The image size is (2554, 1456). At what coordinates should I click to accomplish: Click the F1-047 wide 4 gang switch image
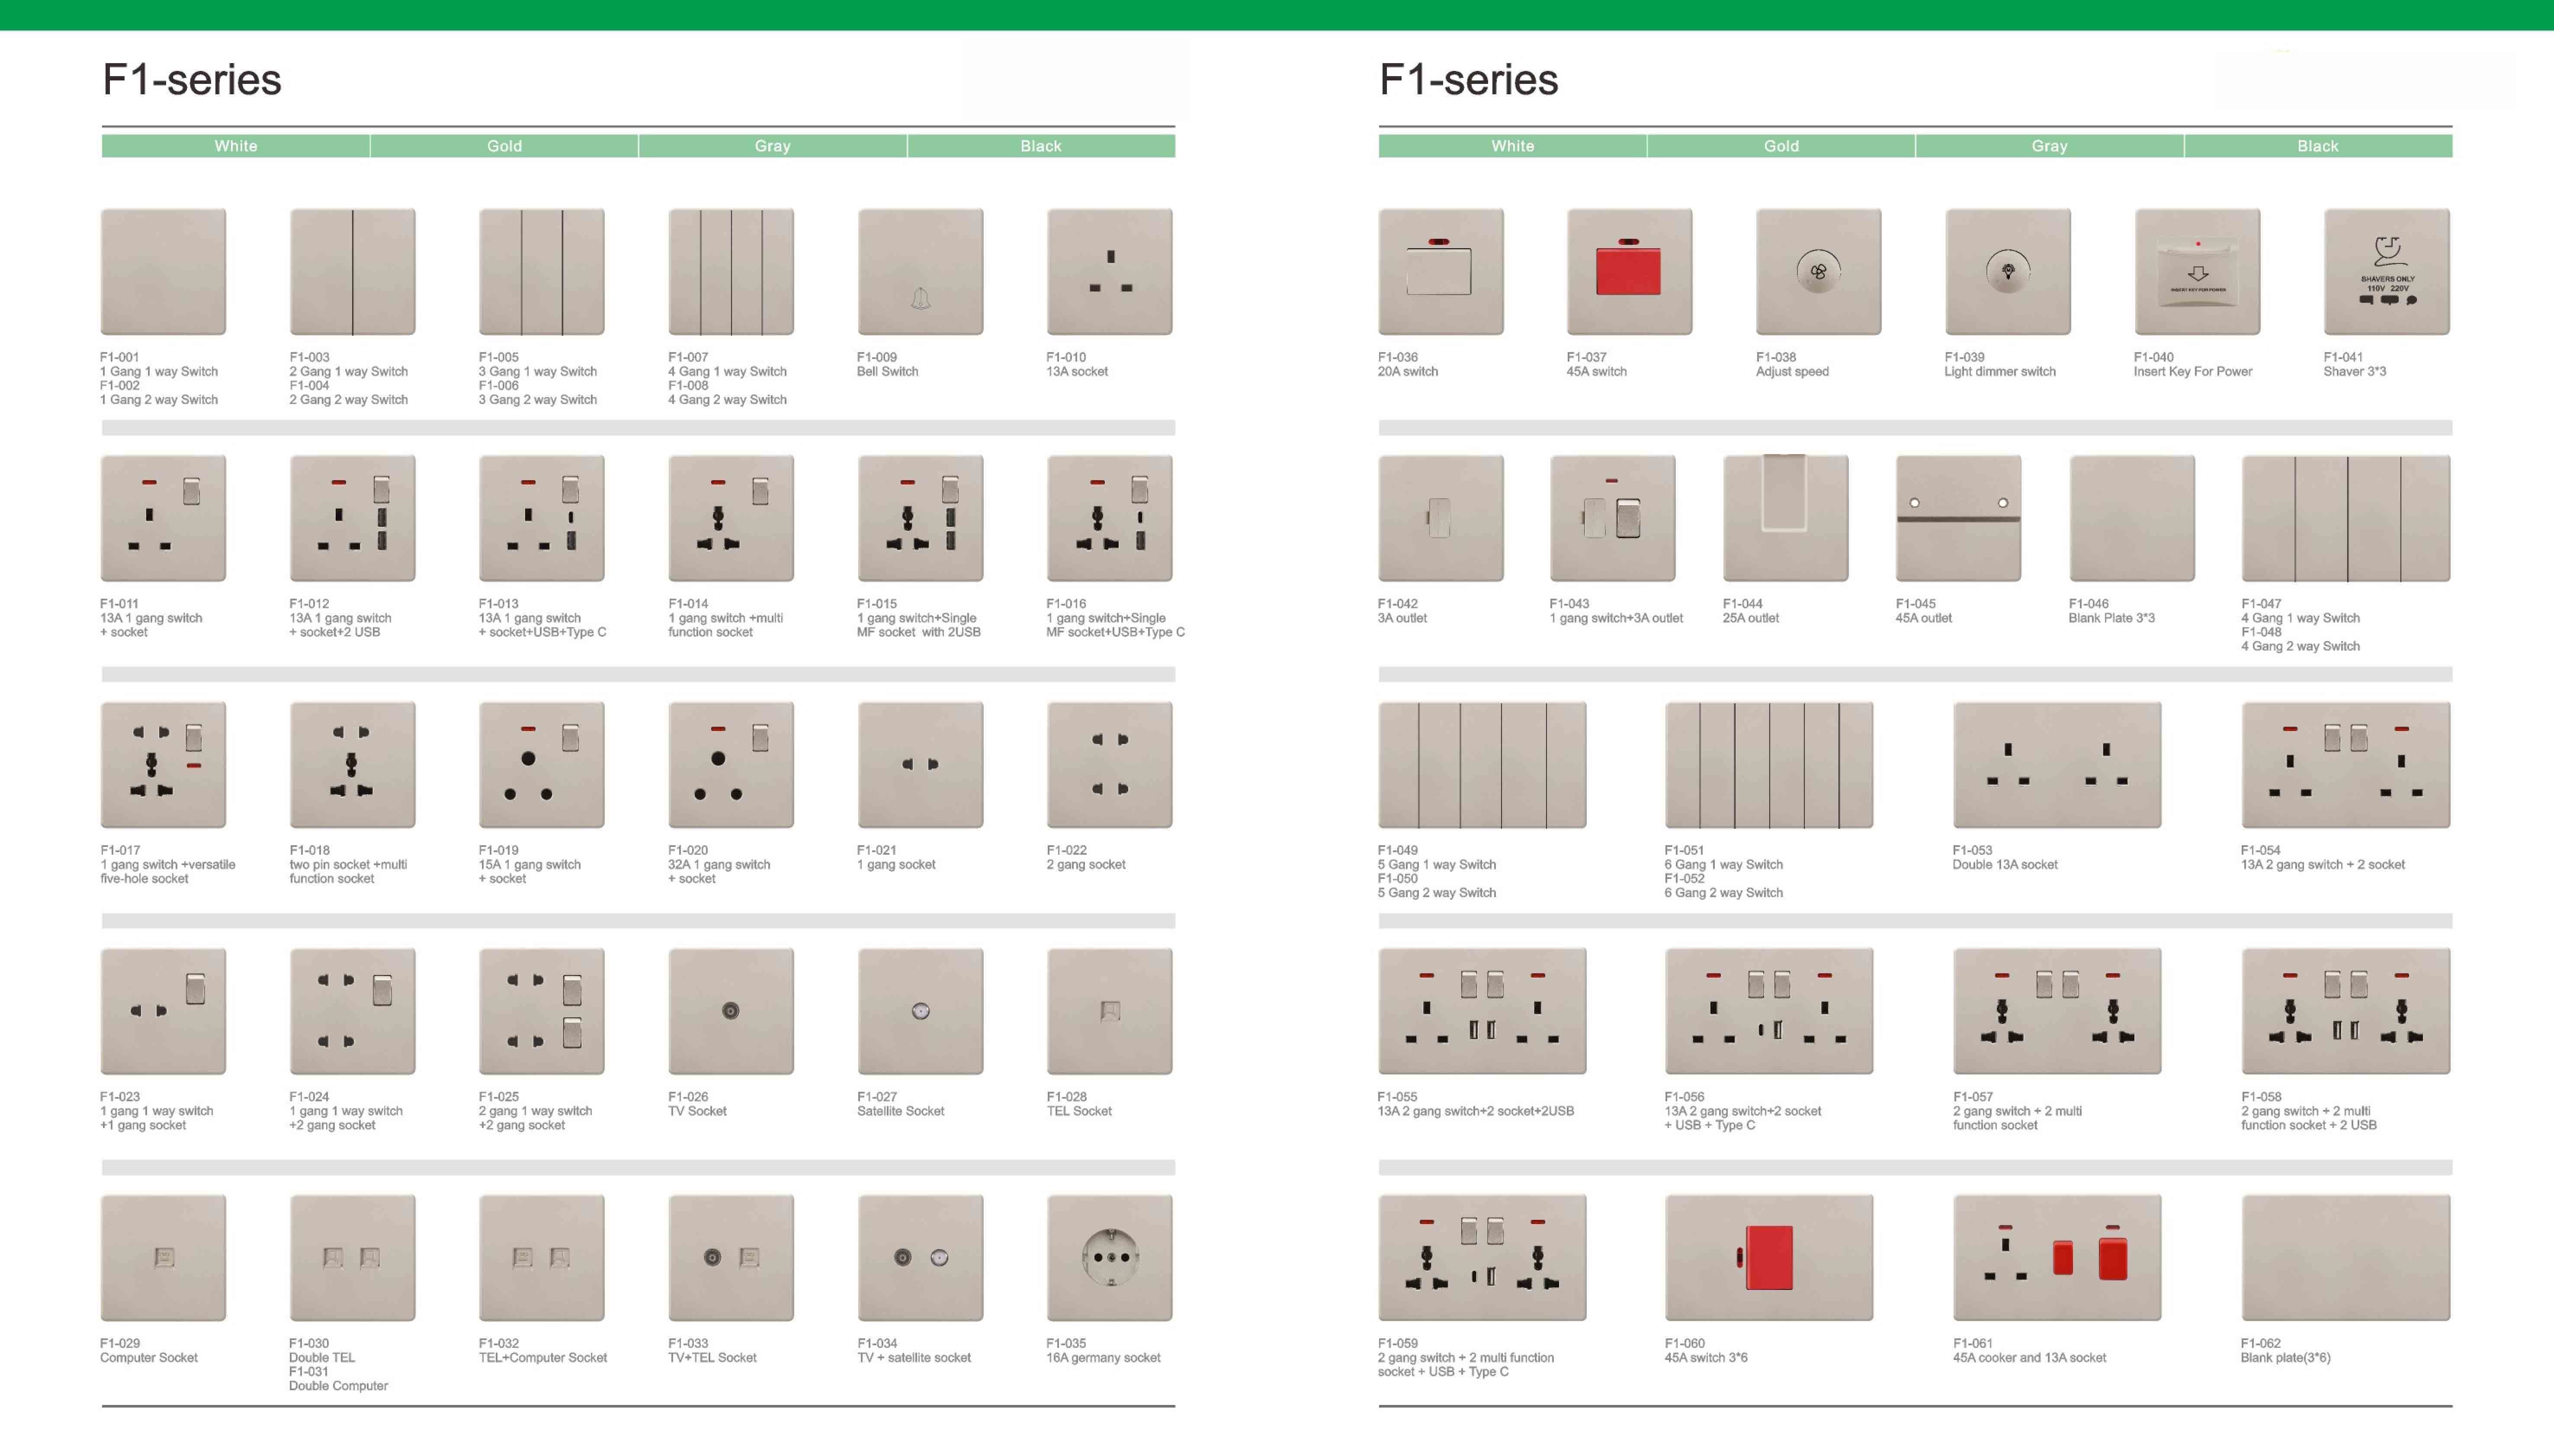2346,518
